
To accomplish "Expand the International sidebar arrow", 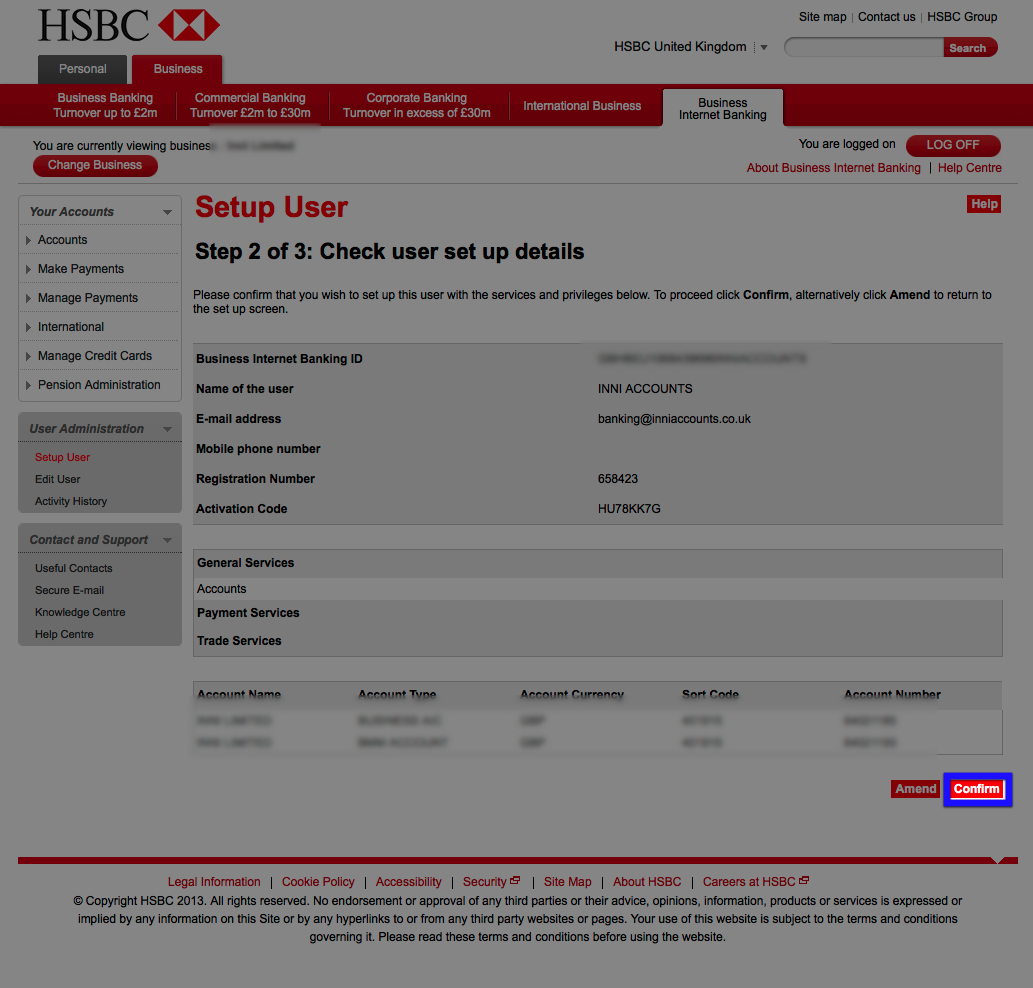I will [x=28, y=327].
